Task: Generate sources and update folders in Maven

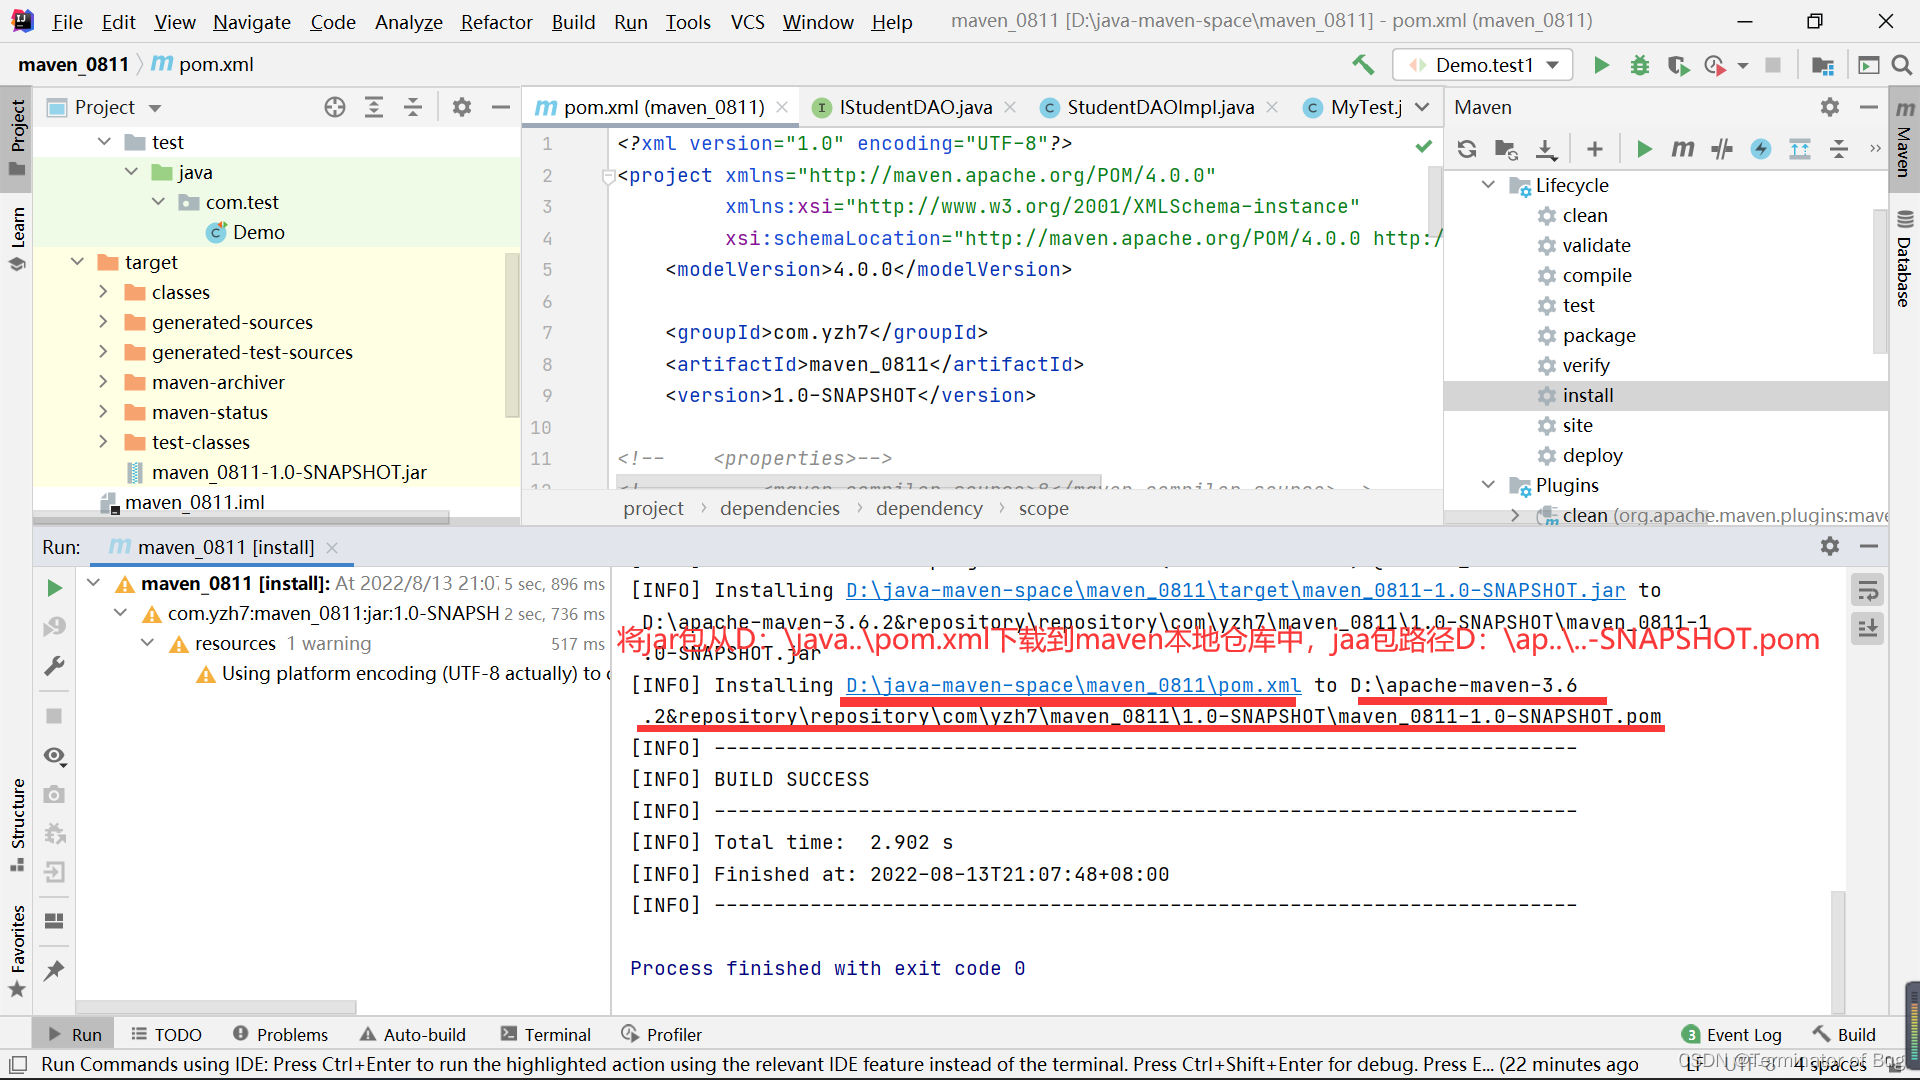Action: pos(1506,149)
